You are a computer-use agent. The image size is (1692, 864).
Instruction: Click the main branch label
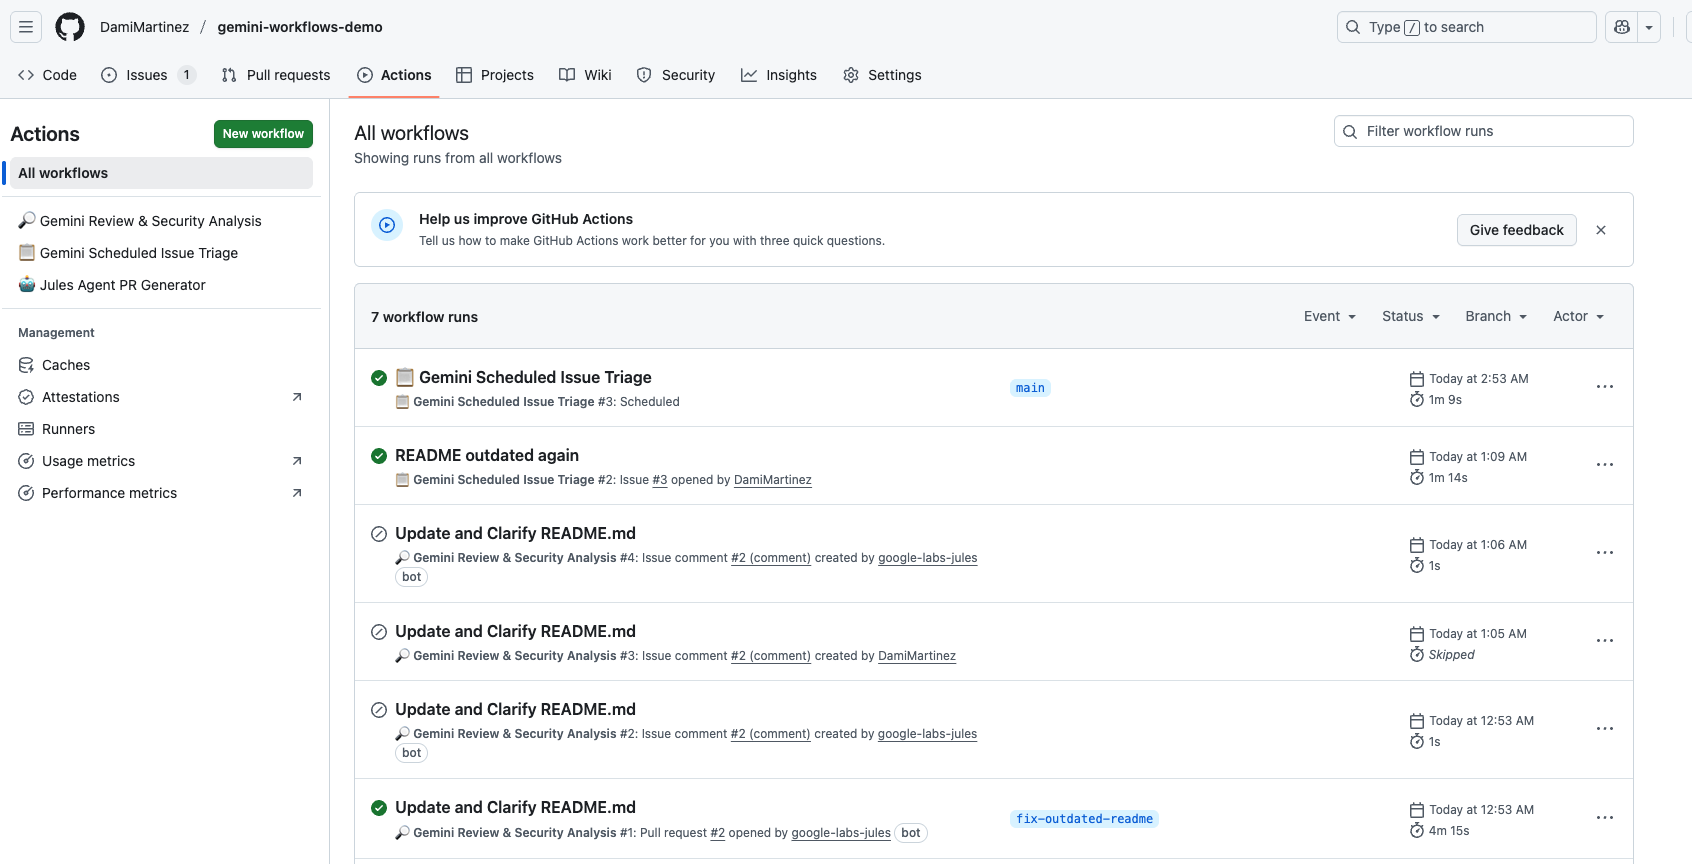click(x=1030, y=388)
